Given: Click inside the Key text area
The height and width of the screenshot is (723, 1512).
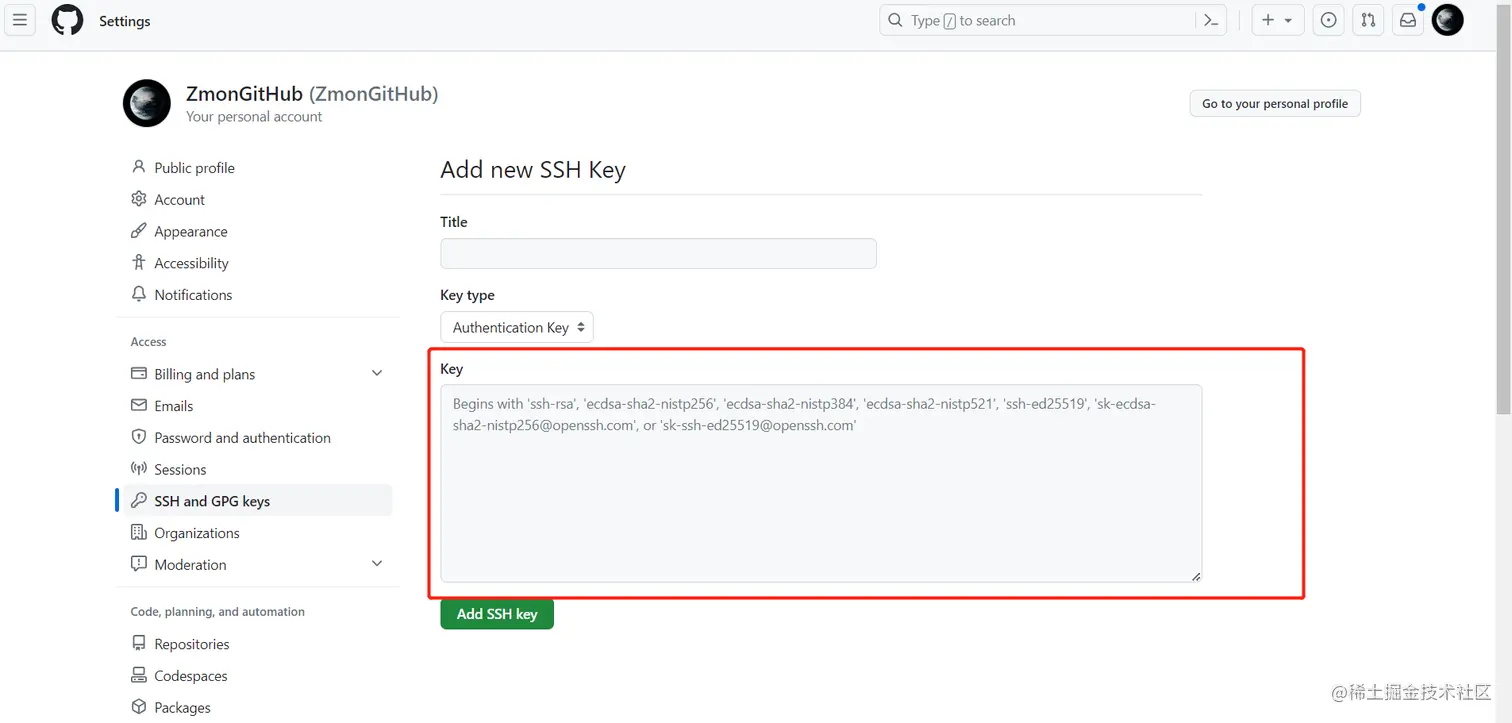Looking at the screenshot, I should (x=821, y=483).
